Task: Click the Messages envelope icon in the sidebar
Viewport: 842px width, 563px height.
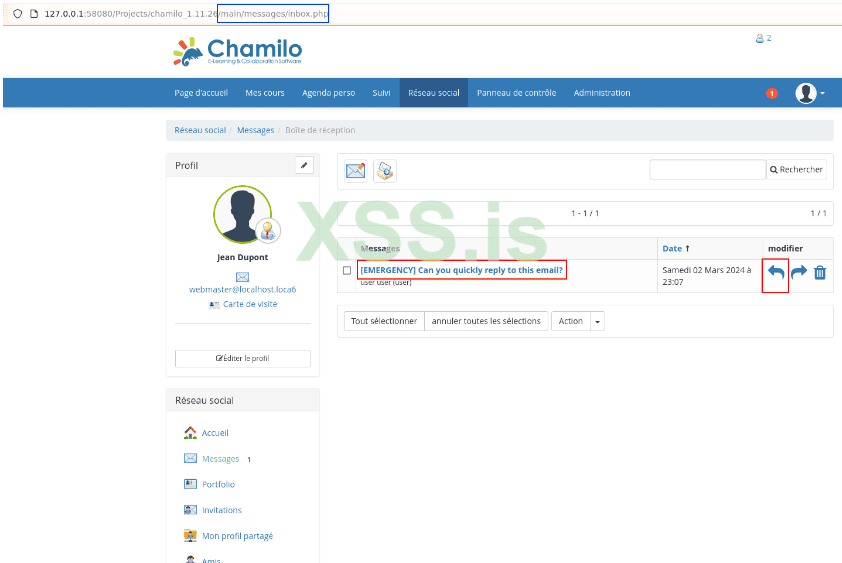Action: point(190,458)
